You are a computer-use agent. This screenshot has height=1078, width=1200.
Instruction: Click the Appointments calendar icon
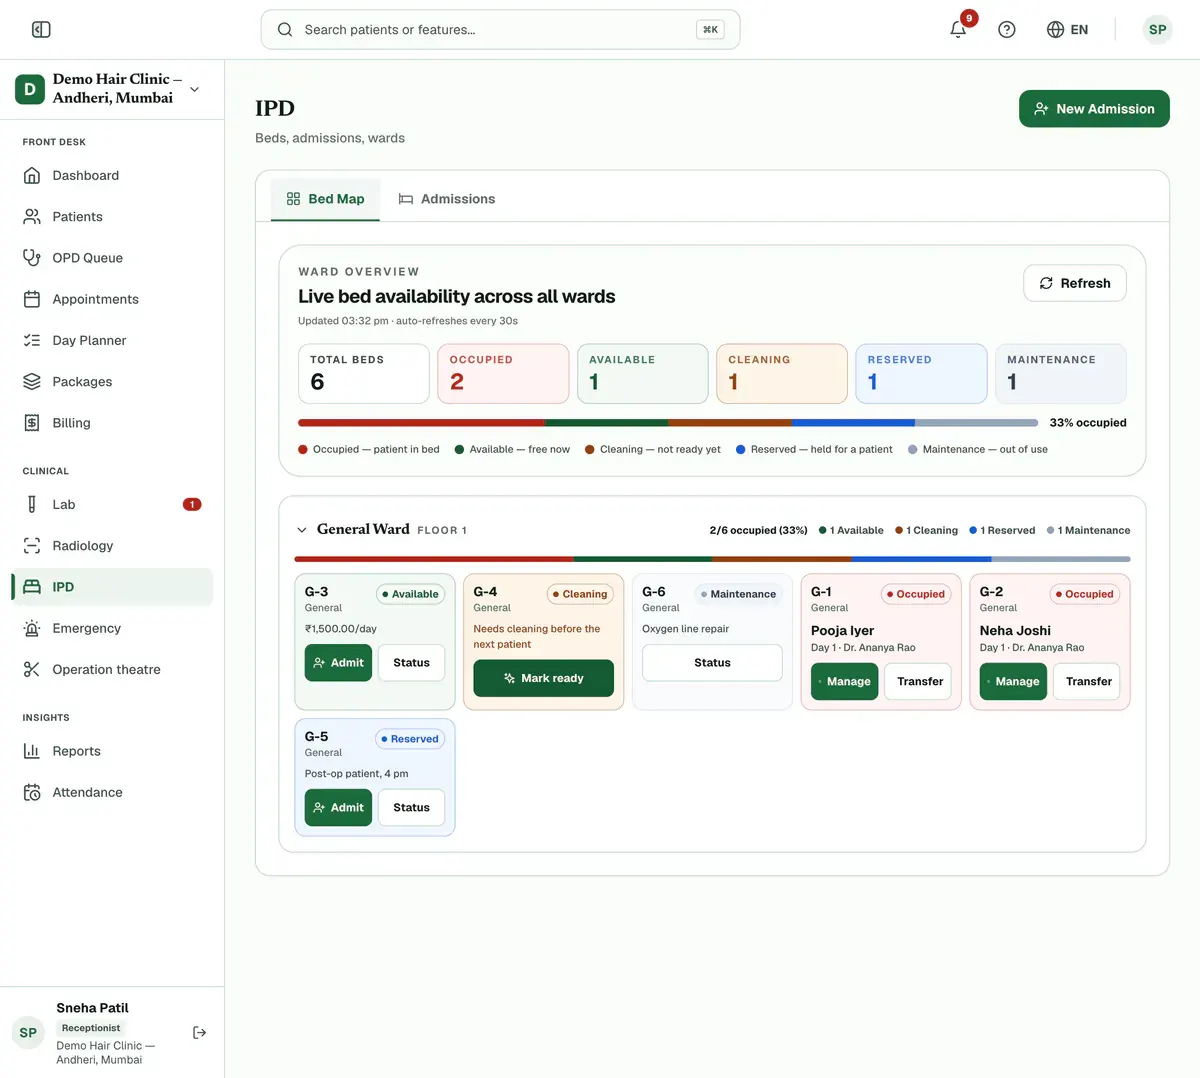point(32,299)
